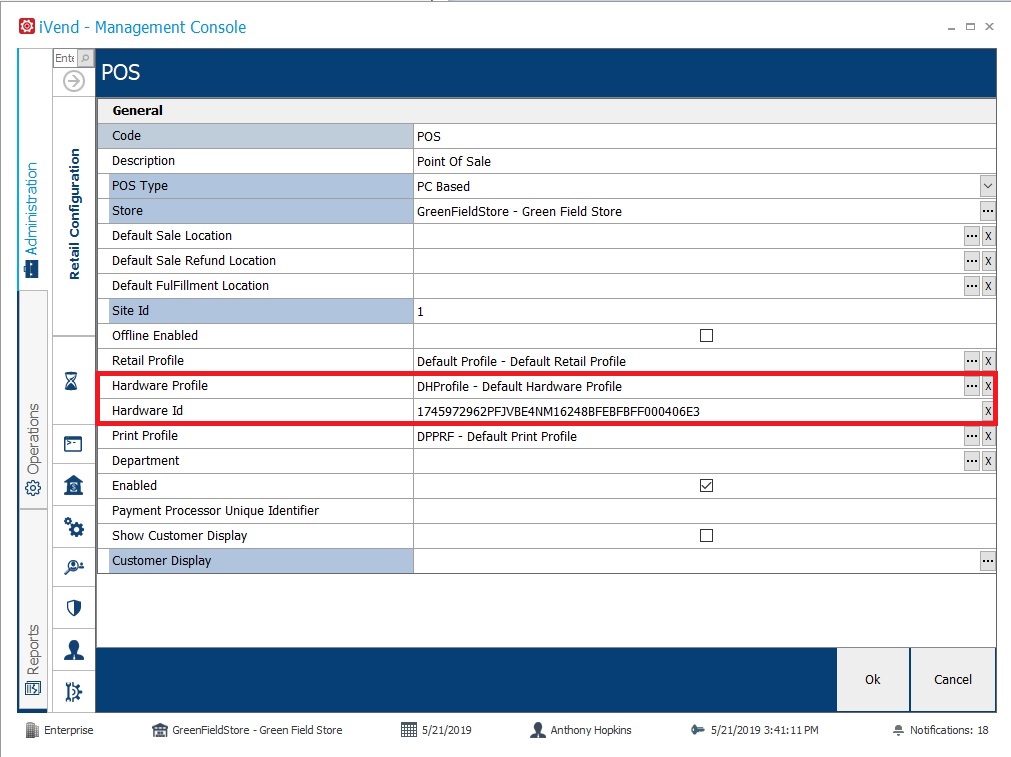Open the POS Type dropdown
1011x757 pixels.
987,186
